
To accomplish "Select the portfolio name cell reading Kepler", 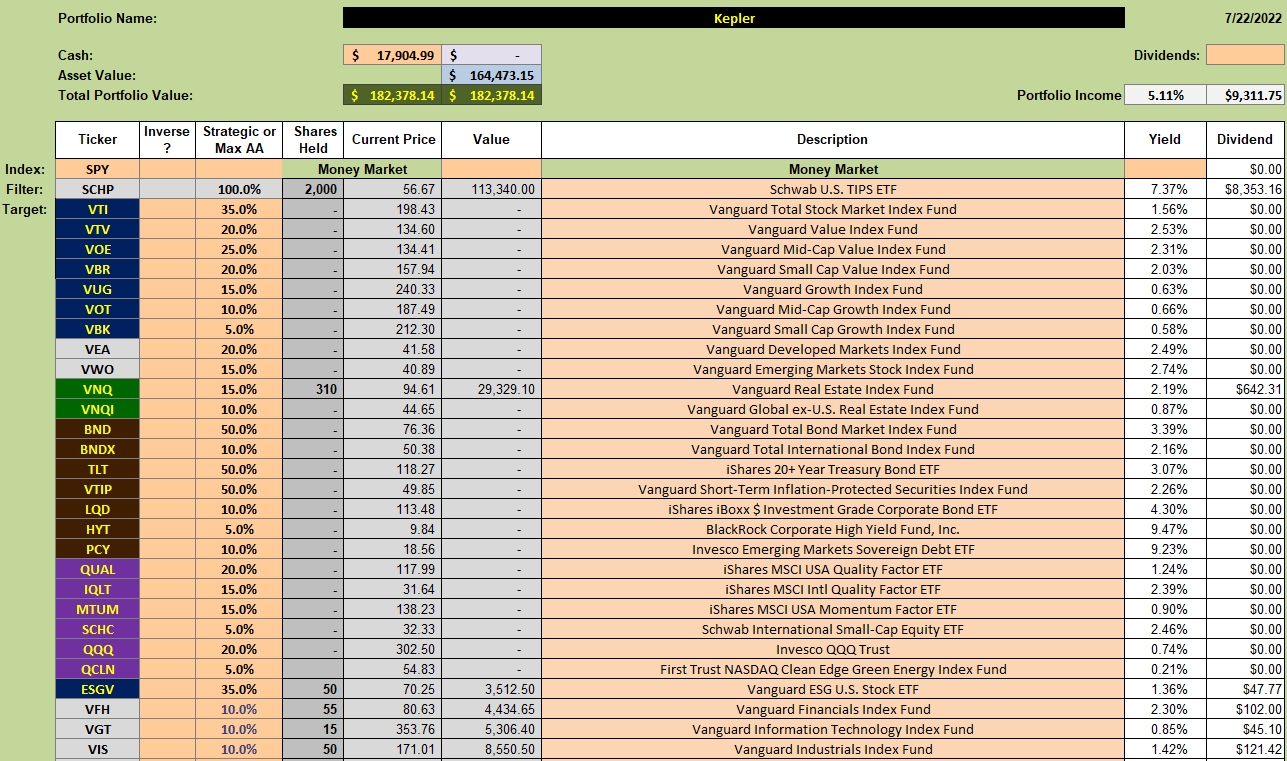I will (x=733, y=18).
